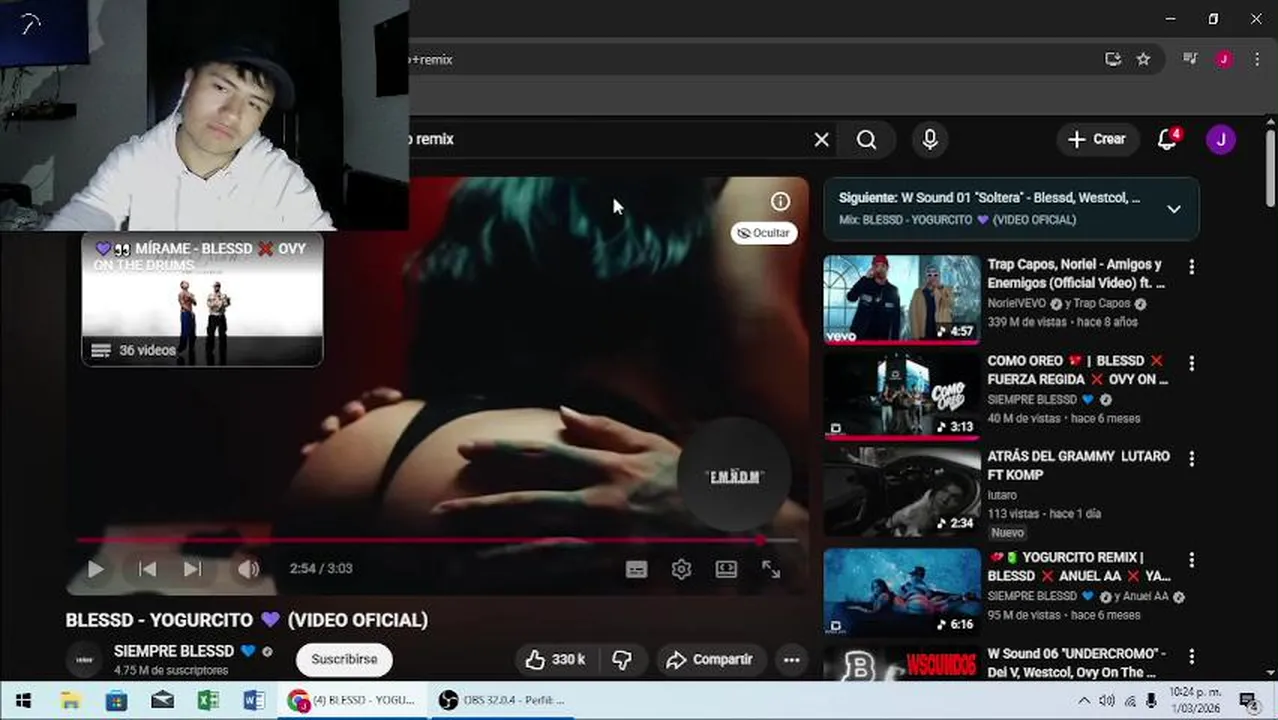Open YOGURCITO REMIX video thumbnail
This screenshot has width=1278, height=720.
pyautogui.click(x=902, y=592)
